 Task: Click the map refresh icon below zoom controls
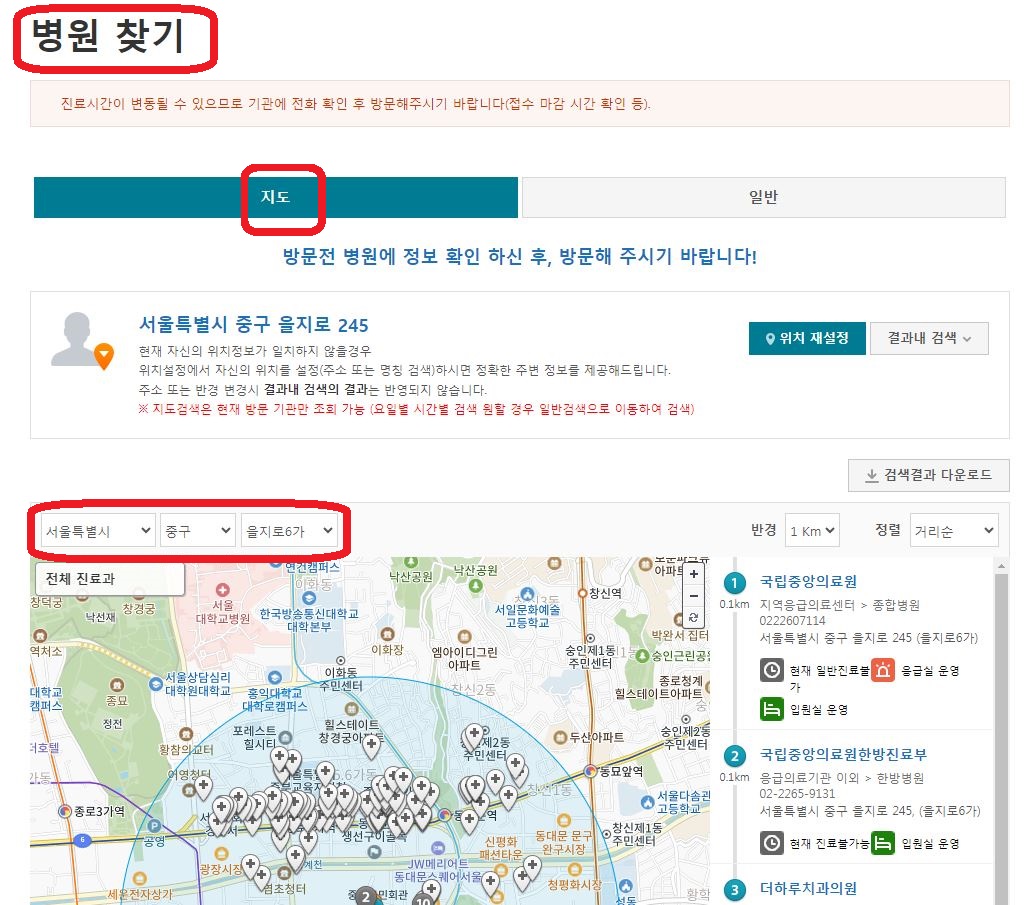coord(694,617)
